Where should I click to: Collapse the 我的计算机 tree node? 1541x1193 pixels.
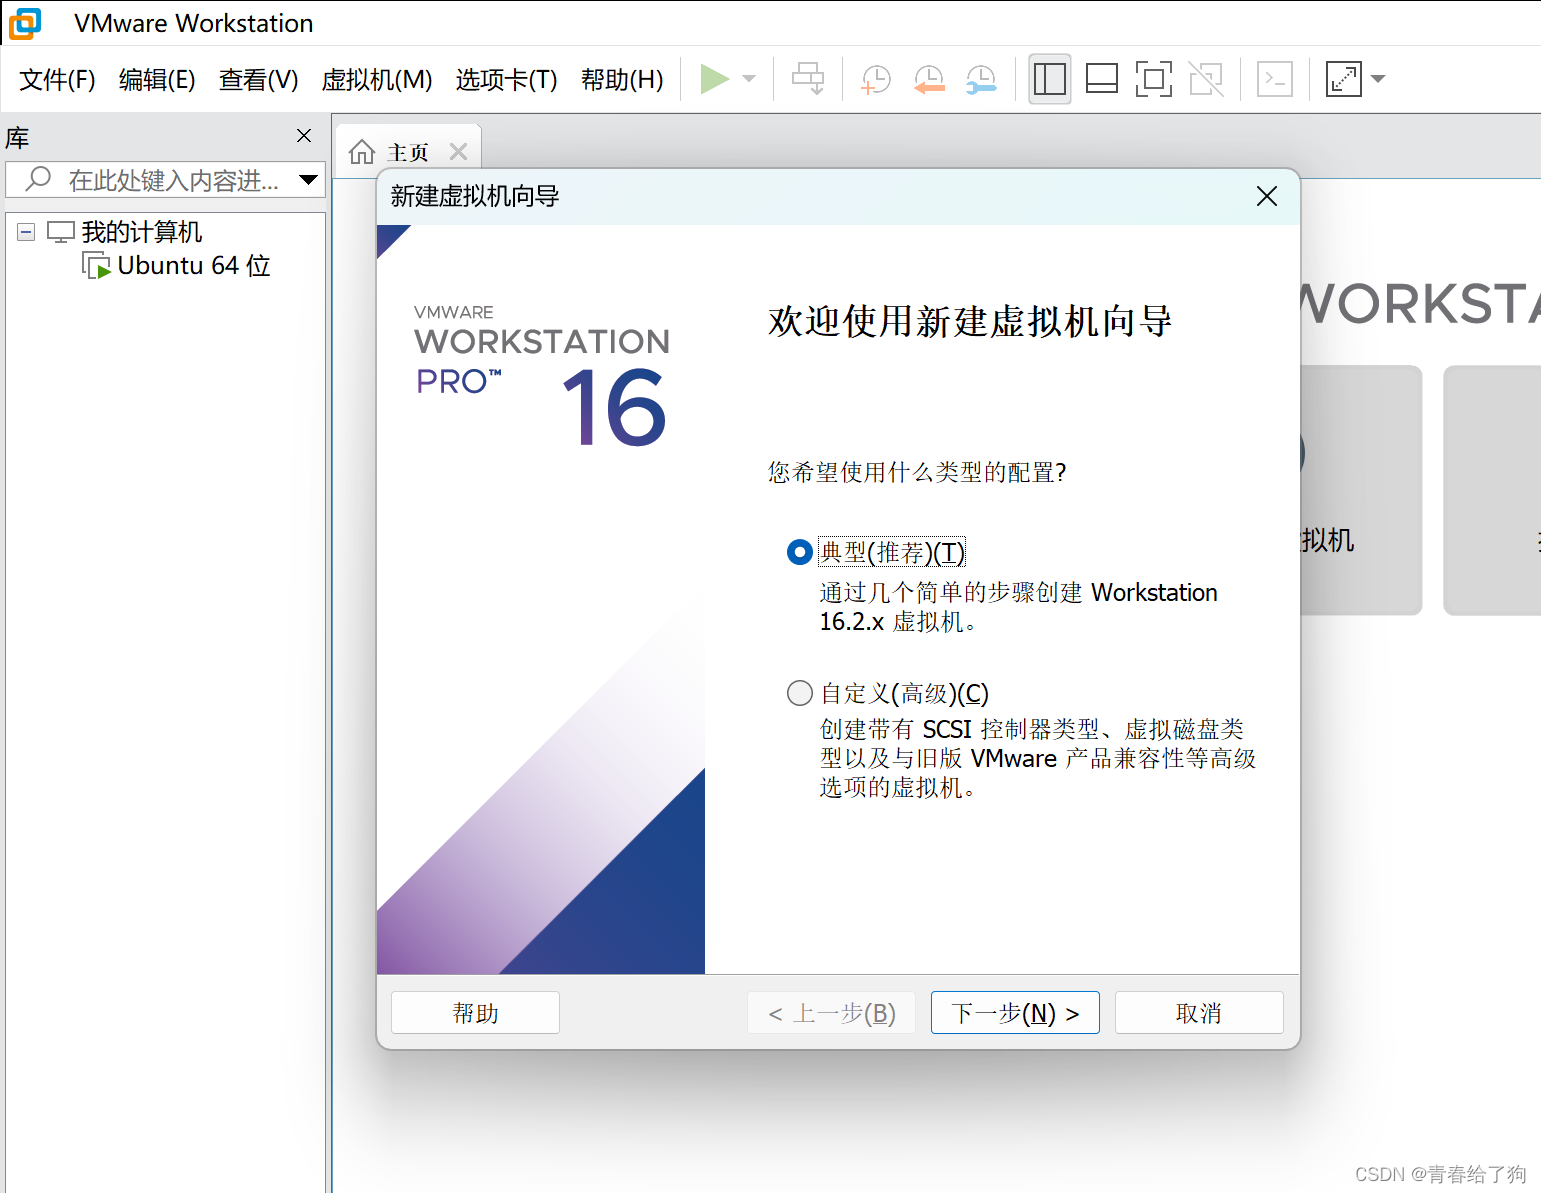click(x=26, y=232)
